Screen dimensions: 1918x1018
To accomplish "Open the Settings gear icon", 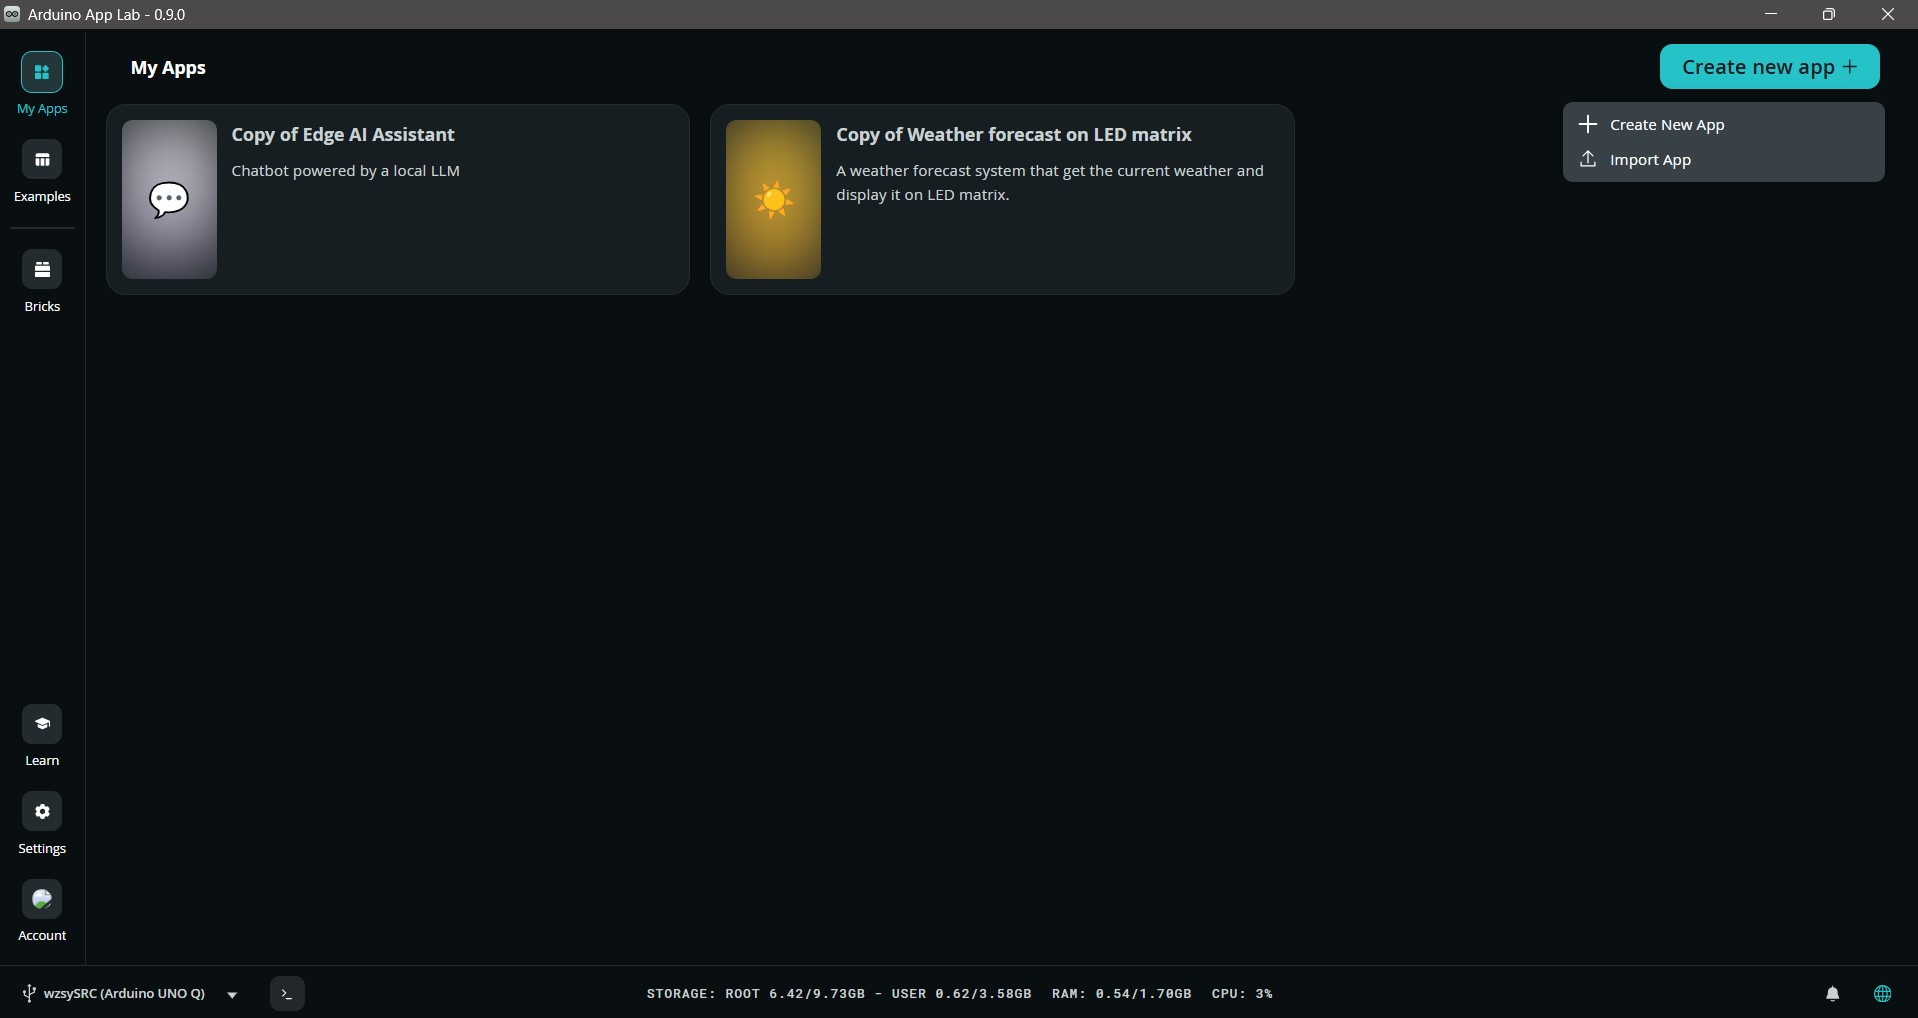I will point(42,812).
